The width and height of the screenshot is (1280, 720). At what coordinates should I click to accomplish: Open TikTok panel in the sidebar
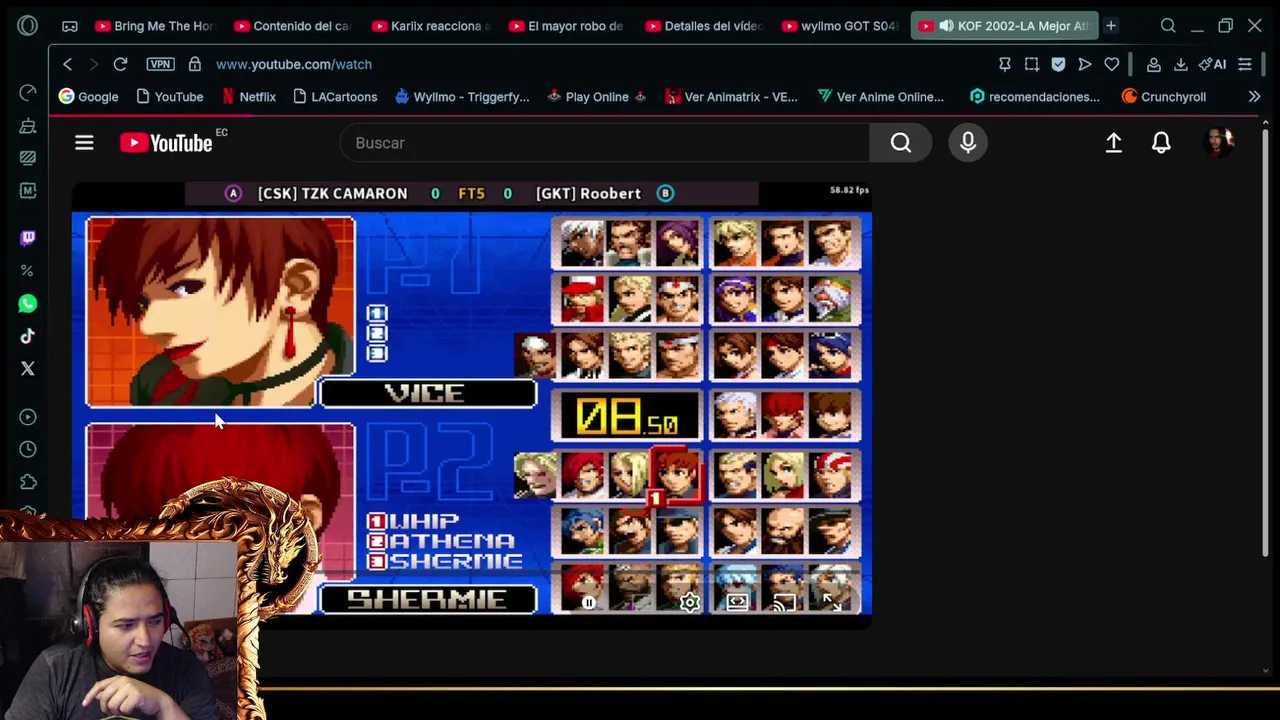[x=28, y=336]
